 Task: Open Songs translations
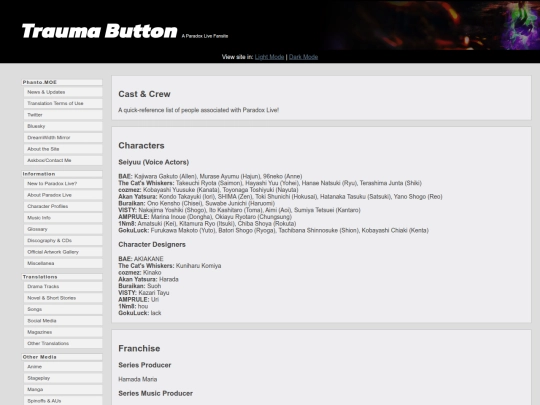(63, 309)
